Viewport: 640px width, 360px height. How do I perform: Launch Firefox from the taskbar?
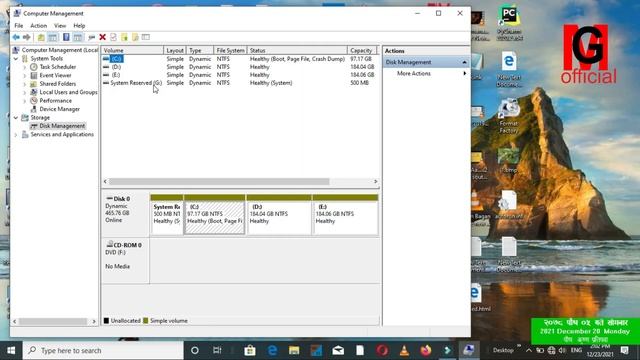click(426, 350)
